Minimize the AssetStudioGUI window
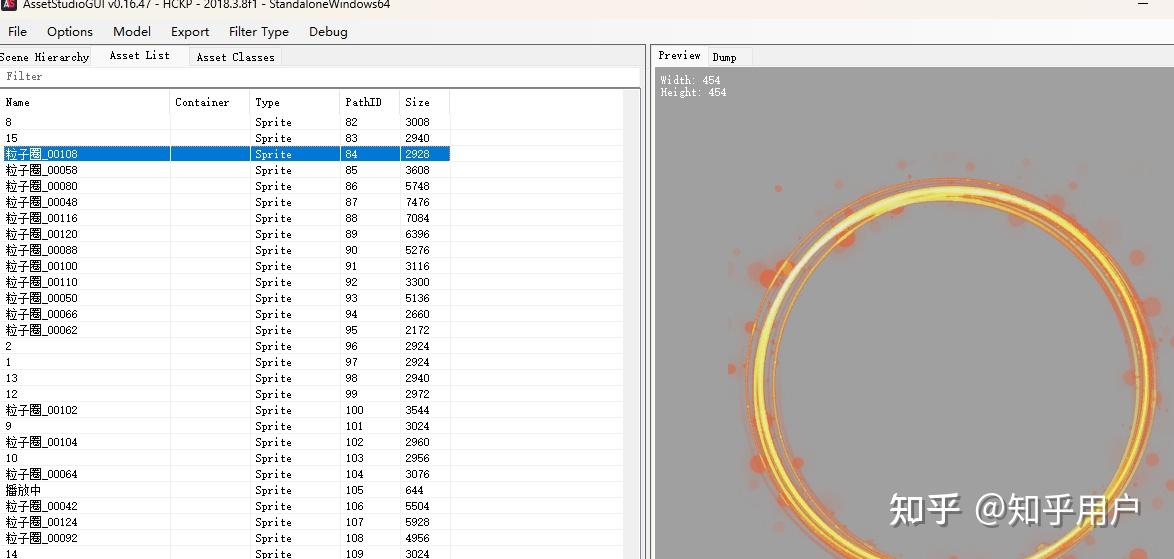The height and width of the screenshot is (559, 1174). click(1143, 4)
